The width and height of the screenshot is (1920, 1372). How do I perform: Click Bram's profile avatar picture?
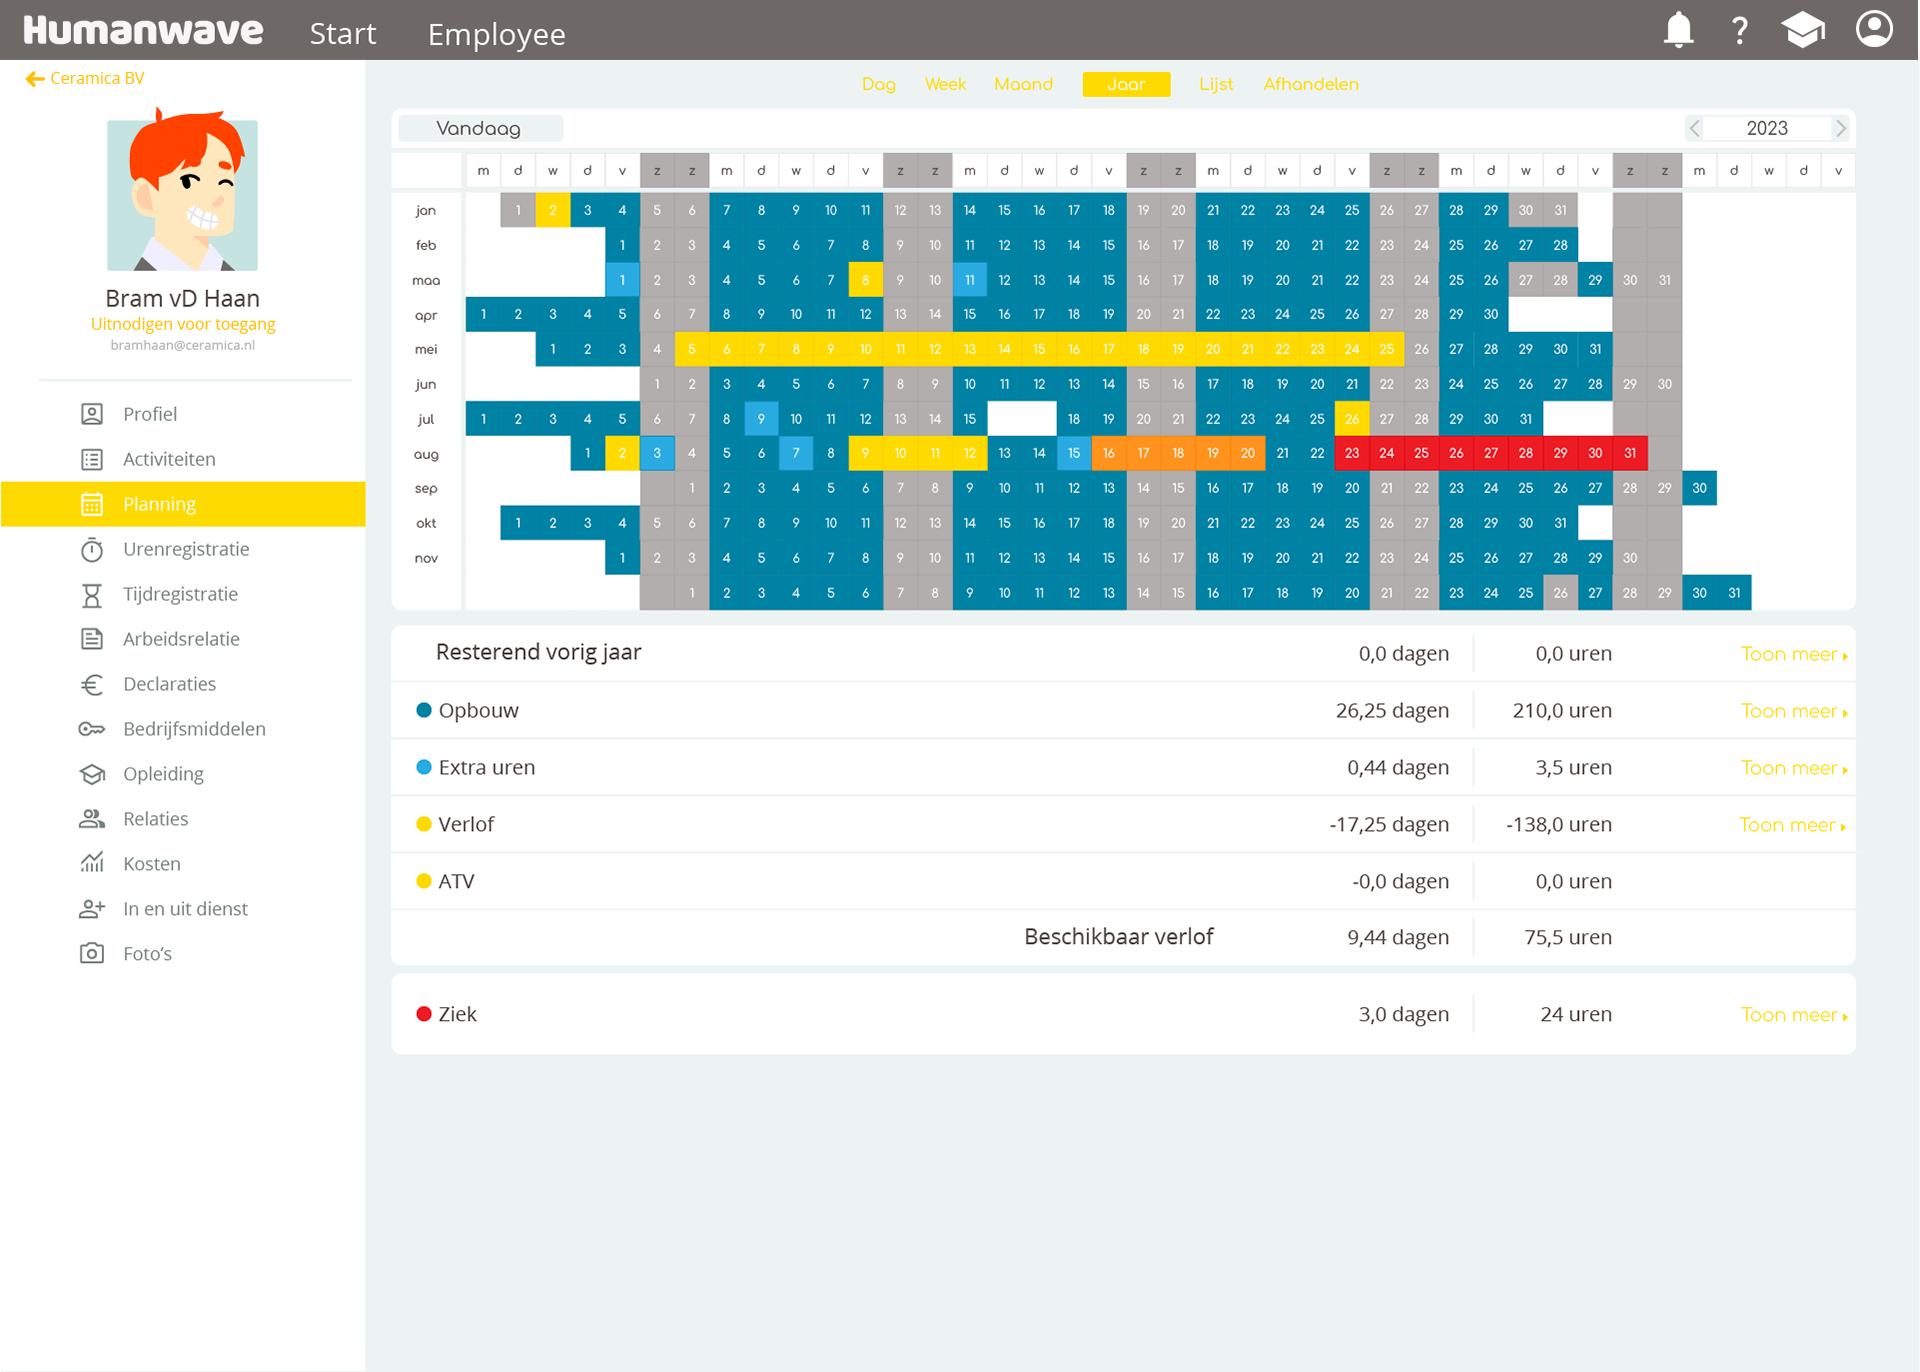click(x=183, y=194)
